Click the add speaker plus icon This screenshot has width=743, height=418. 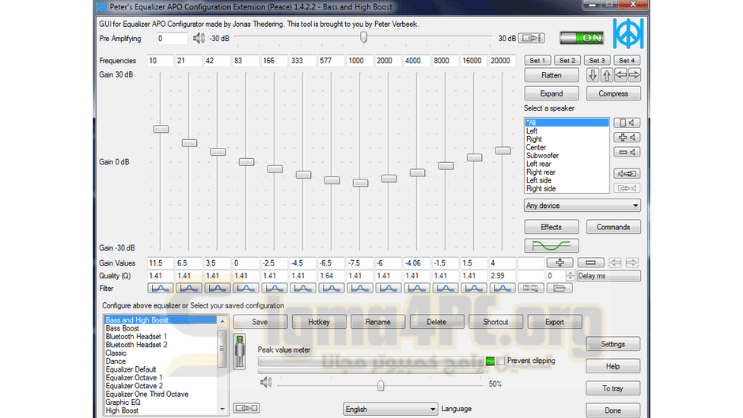click(627, 137)
